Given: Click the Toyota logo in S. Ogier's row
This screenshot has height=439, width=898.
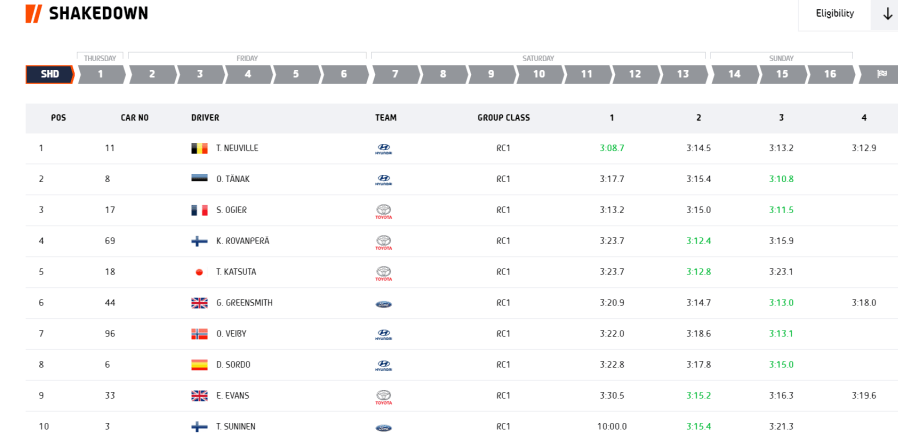Looking at the screenshot, I should point(383,211).
